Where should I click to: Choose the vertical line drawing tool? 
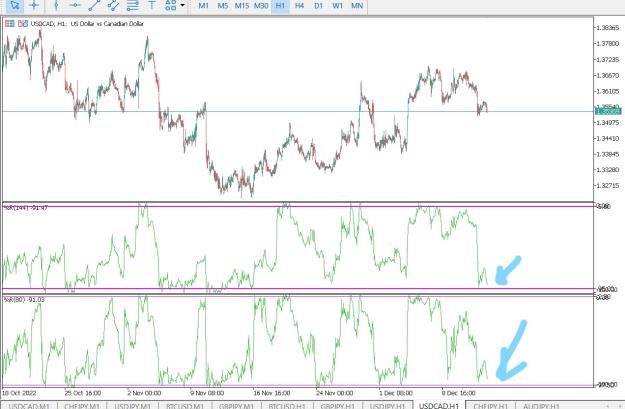(56, 6)
